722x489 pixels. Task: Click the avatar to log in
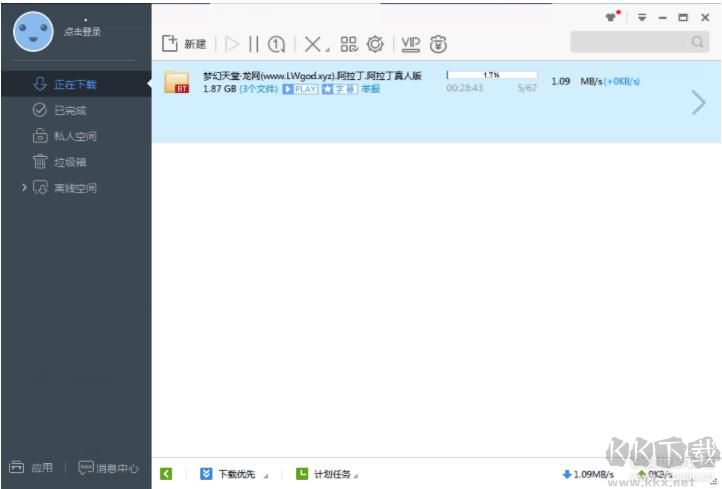(33, 31)
